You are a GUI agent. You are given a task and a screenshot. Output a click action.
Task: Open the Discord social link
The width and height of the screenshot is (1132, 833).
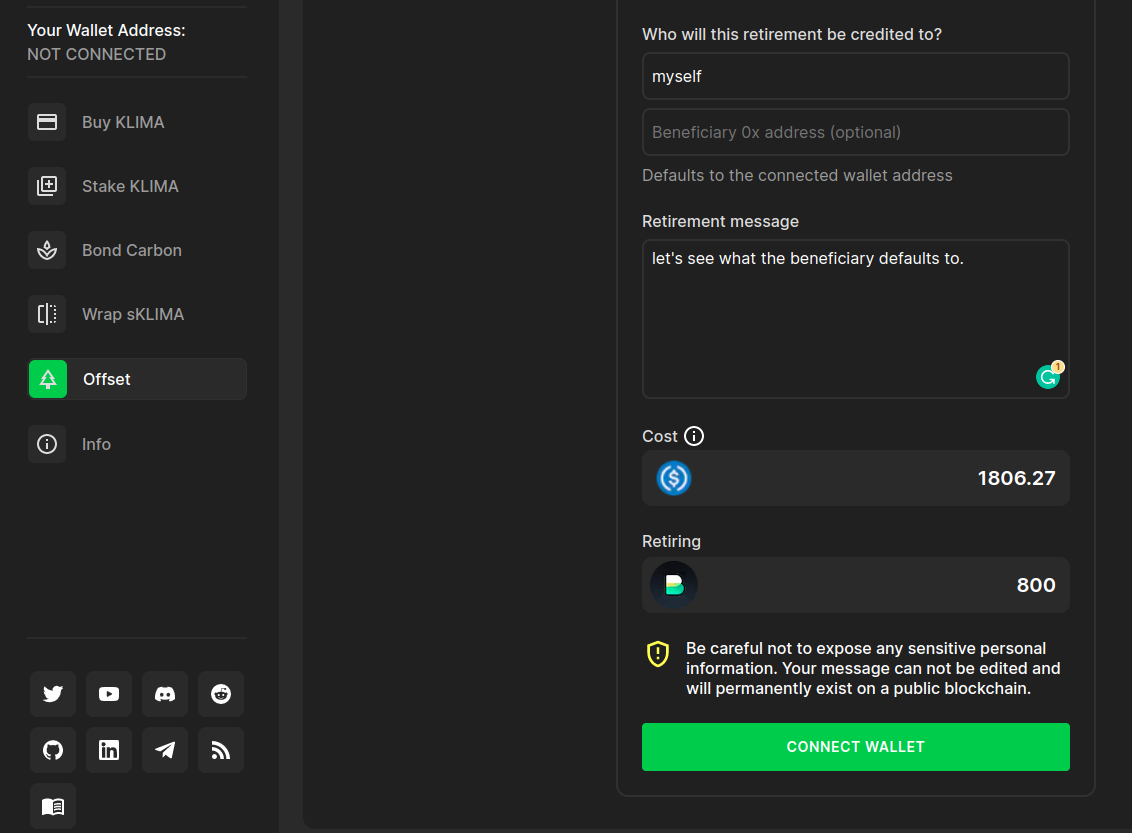pyautogui.click(x=165, y=694)
